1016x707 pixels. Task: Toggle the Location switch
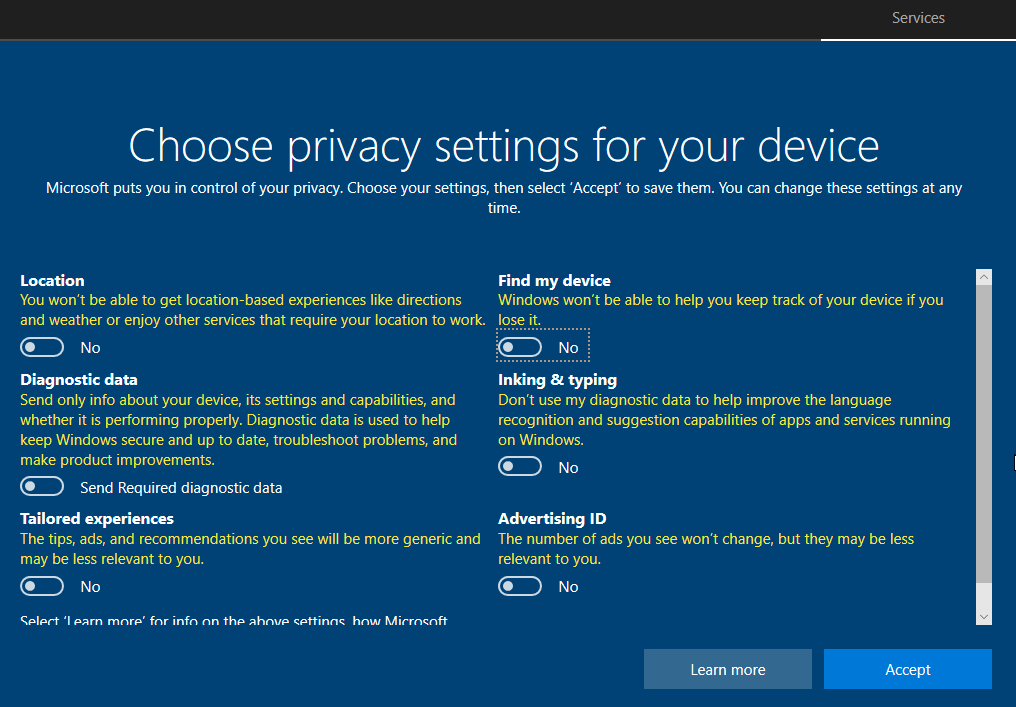(42, 347)
